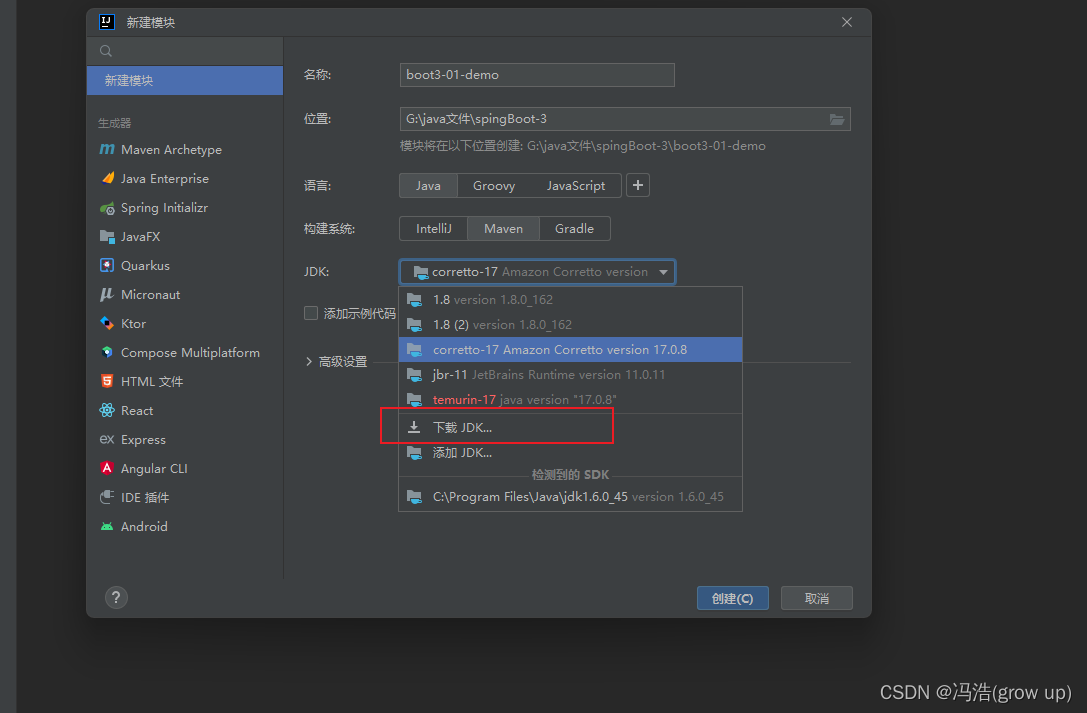Click the Express ex icon

click(x=107, y=439)
